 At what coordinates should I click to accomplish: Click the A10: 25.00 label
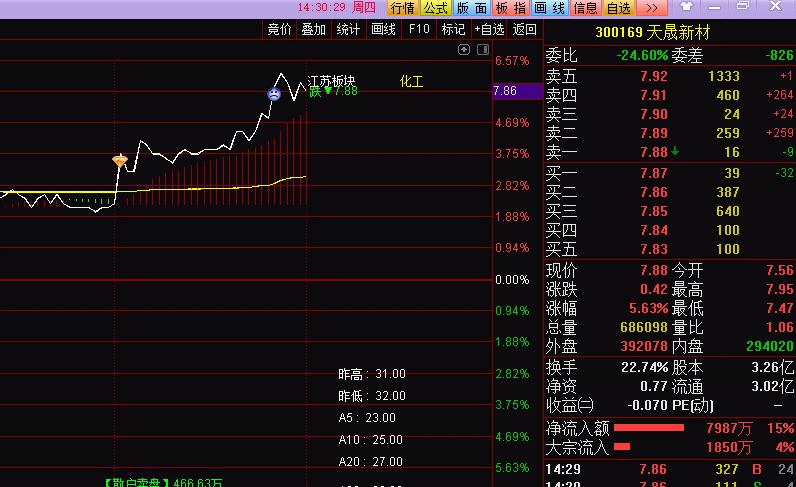[x=371, y=440]
